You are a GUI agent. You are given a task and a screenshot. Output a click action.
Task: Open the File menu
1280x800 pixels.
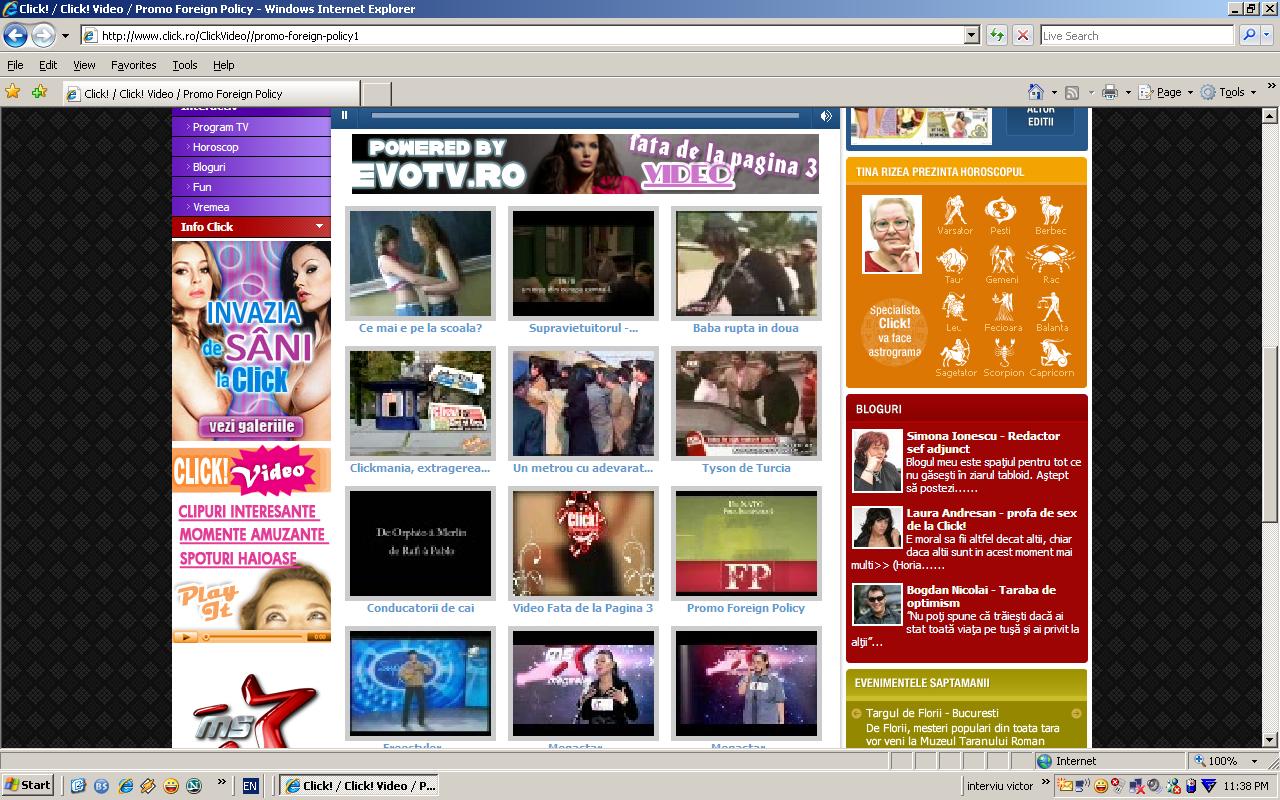pos(15,65)
